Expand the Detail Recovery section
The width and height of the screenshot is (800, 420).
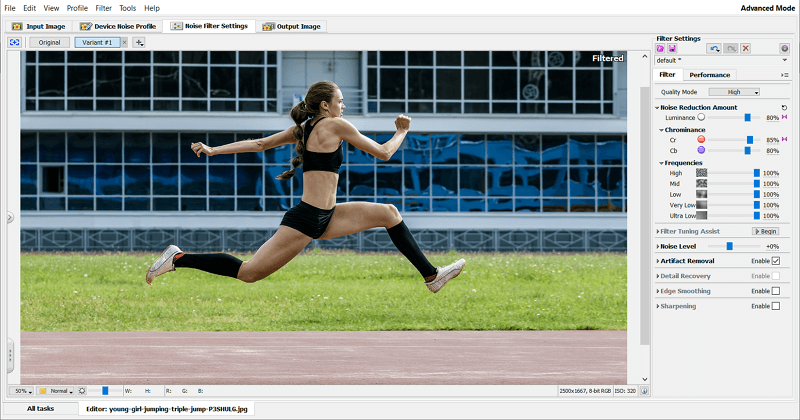click(658, 276)
